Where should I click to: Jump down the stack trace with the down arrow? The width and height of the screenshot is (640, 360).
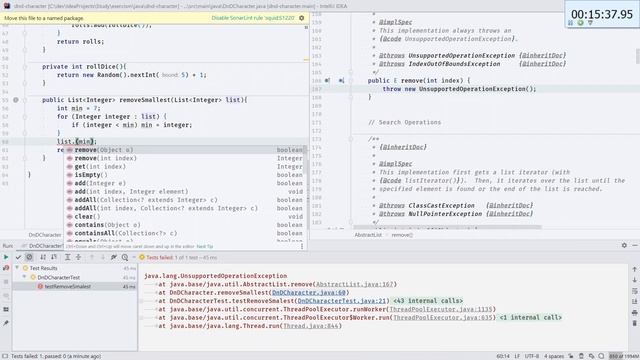coord(634,280)
